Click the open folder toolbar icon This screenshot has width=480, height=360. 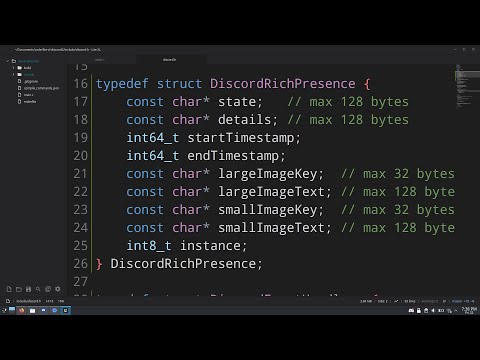pos(19,289)
